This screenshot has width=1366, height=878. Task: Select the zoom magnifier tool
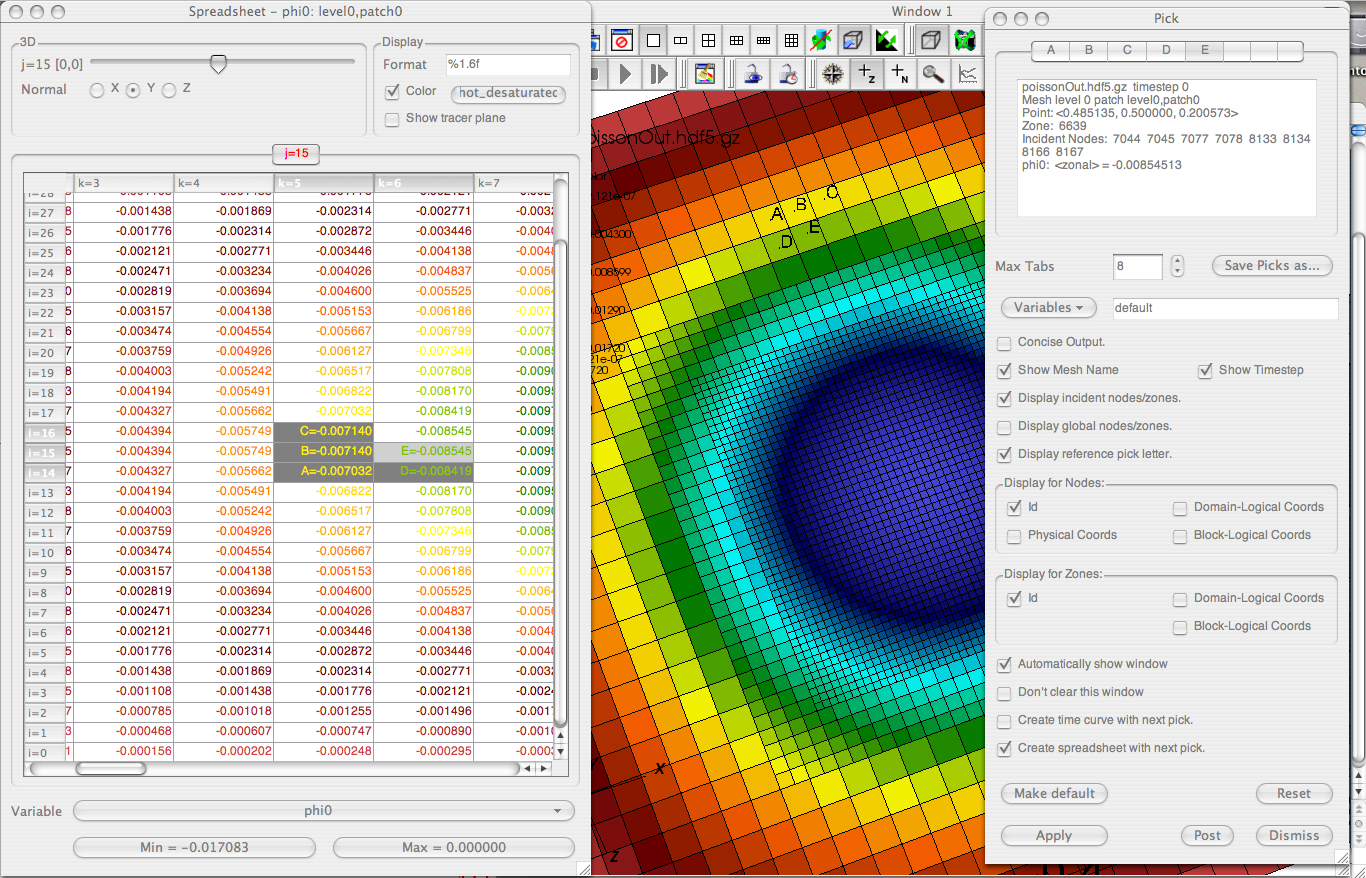point(933,73)
